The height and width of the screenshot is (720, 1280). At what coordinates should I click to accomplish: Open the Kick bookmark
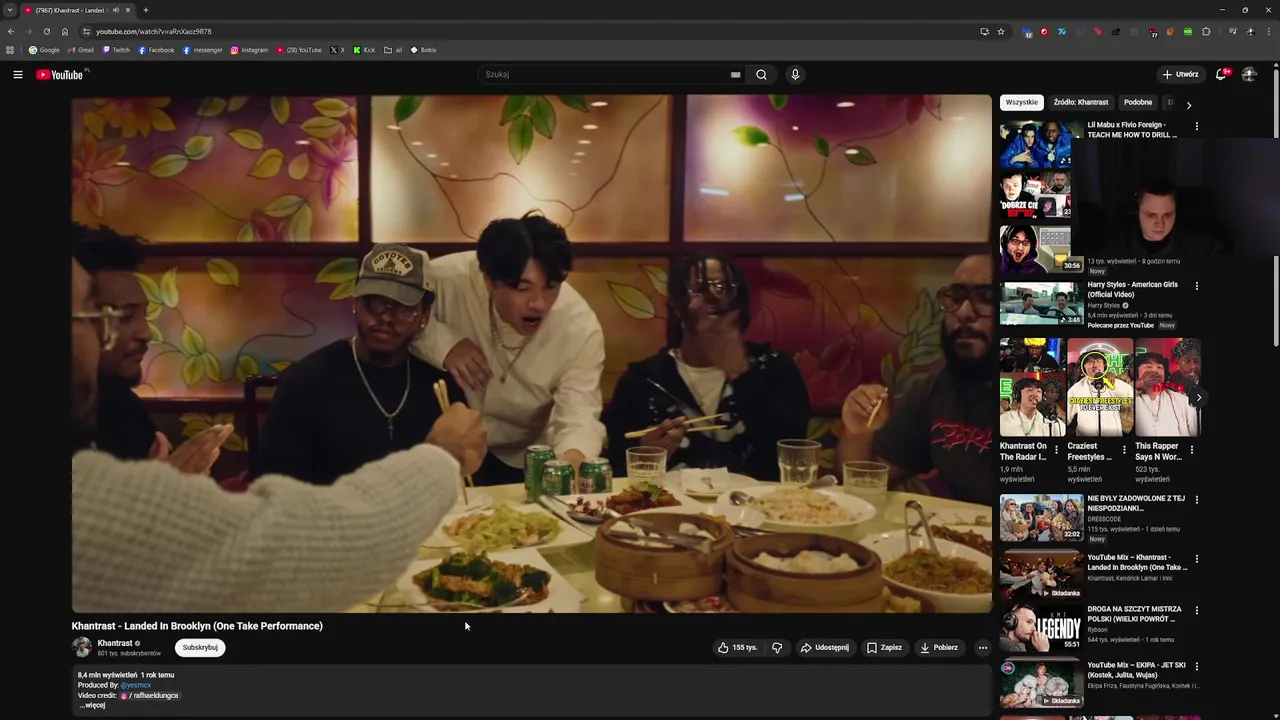point(364,50)
